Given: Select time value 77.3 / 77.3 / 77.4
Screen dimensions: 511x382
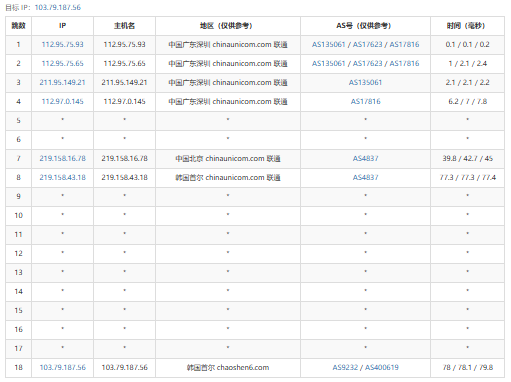Looking at the screenshot, I should coord(467,177).
